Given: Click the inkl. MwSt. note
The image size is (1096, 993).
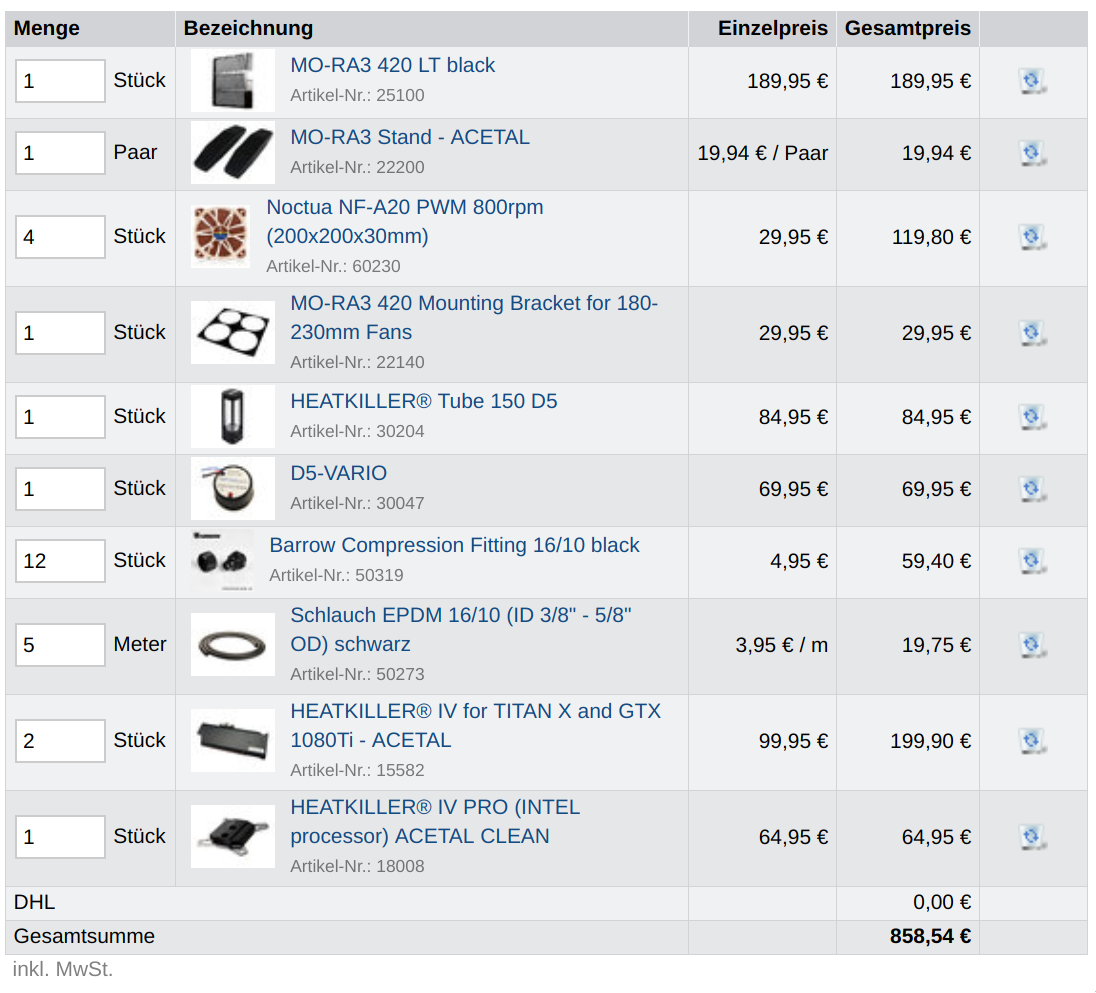Looking at the screenshot, I should click(63, 969).
